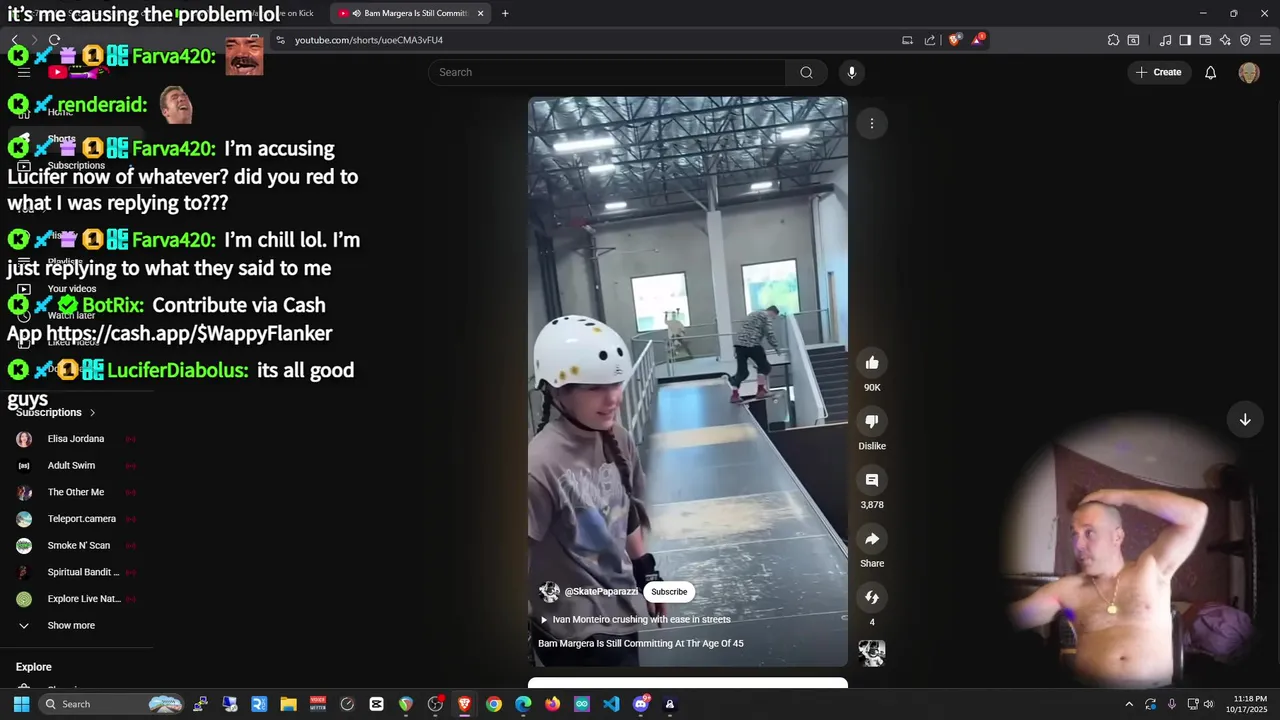1280x720 pixels.
Task: Open the comments showing 3,878
Action: tap(872, 480)
